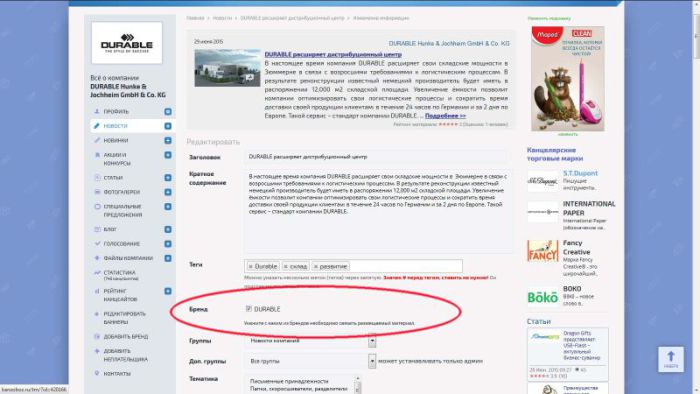700x394 pixels.
Task: Click into the Краткое содержание text area
Action: coord(378,211)
